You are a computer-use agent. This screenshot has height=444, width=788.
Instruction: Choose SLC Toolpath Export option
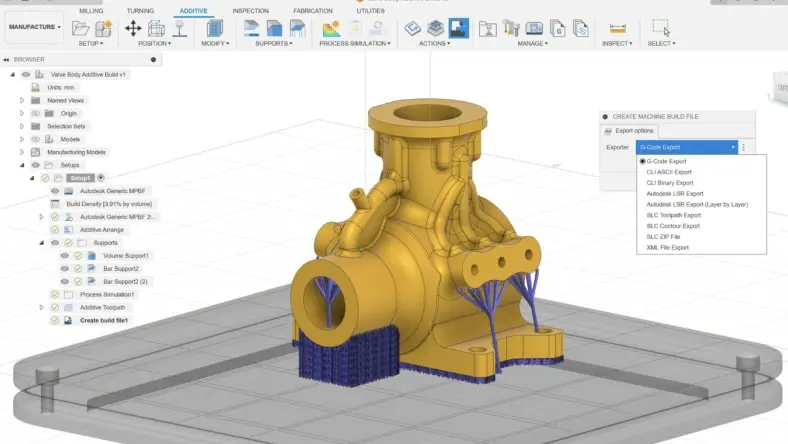tap(673, 215)
